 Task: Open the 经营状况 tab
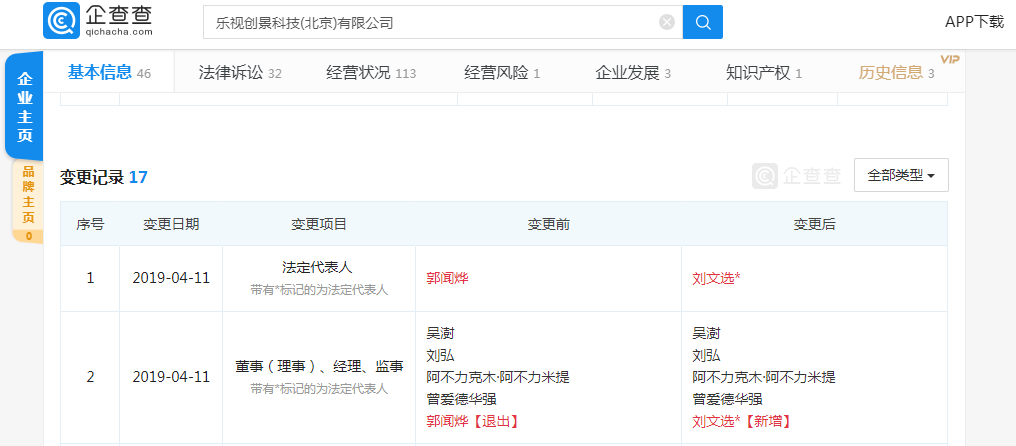(371, 73)
